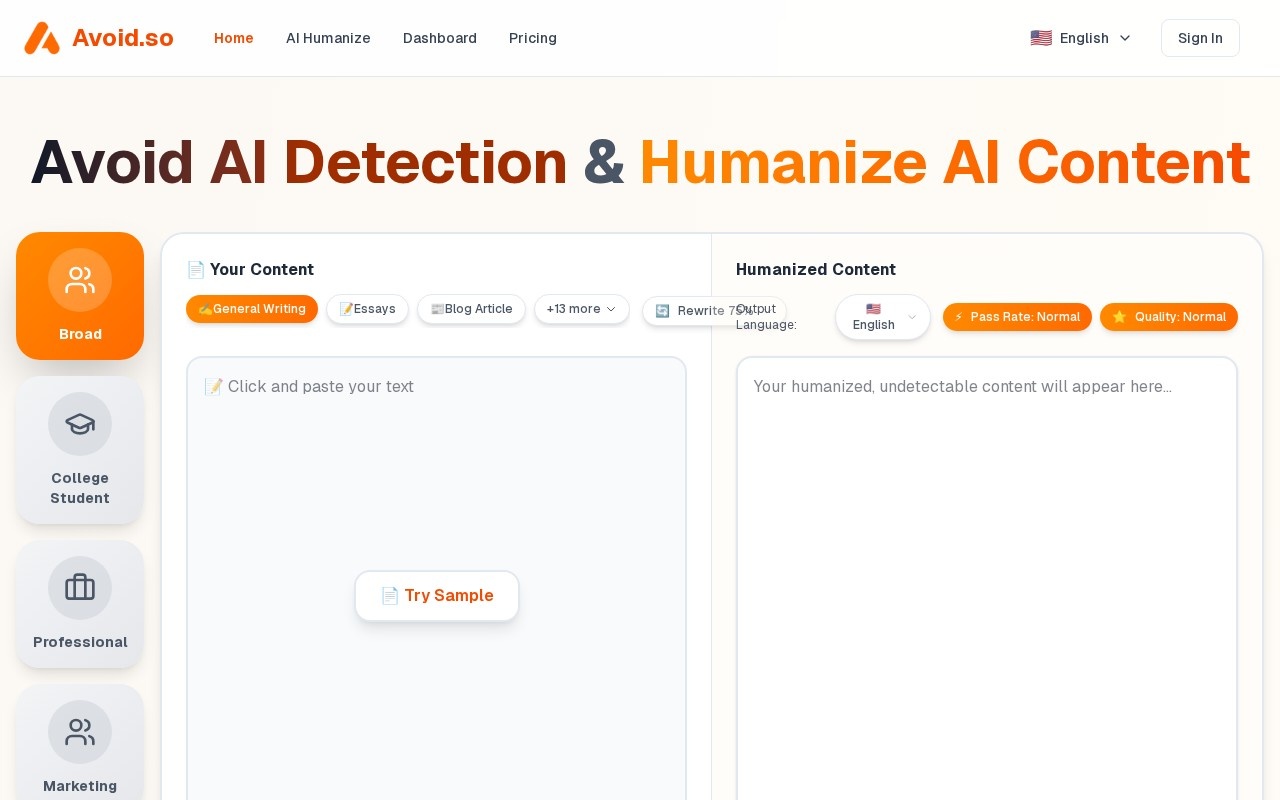Select the Marketing people icon

80,732
